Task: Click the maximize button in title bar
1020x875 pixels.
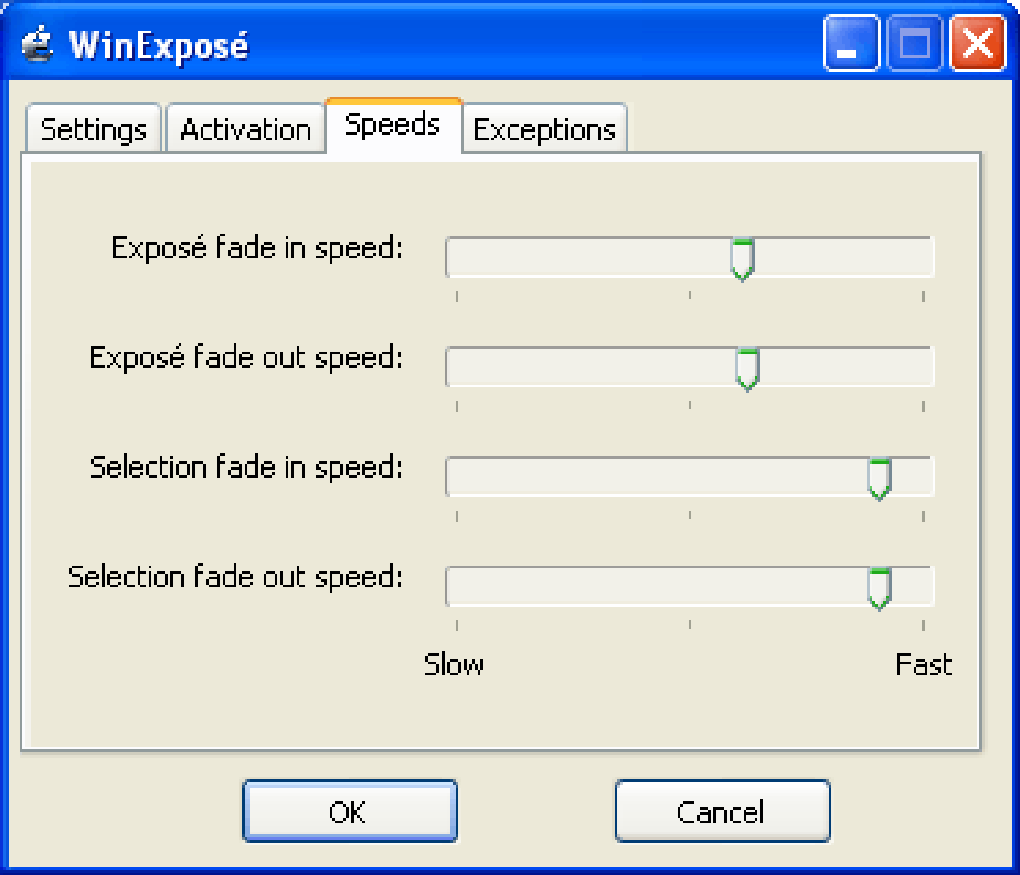Action: point(914,45)
